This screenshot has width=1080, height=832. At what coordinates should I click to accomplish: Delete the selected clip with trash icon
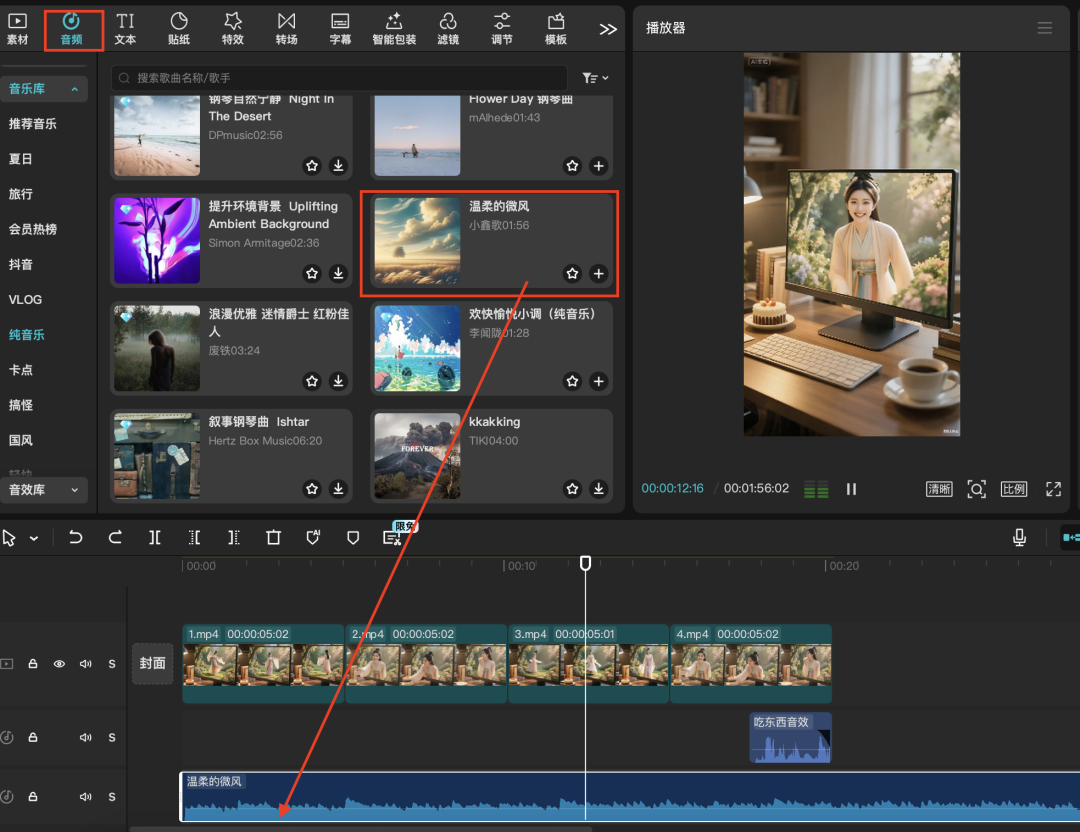(273, 538)
